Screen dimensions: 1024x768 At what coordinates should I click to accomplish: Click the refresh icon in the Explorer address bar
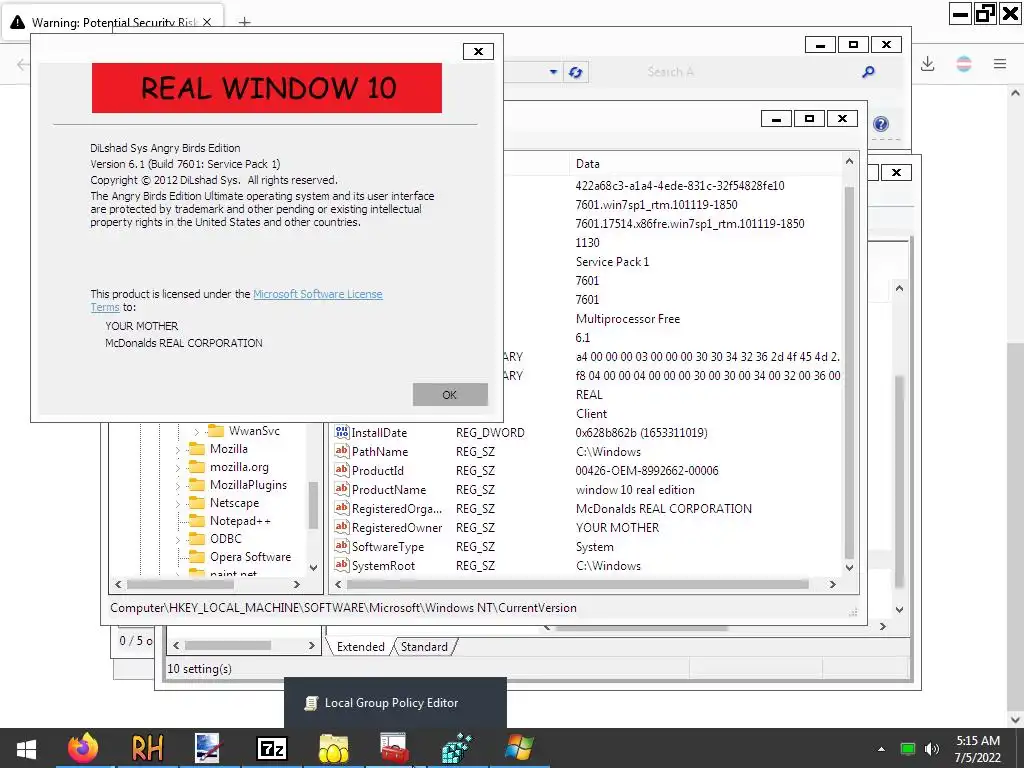click(x=575, y=72)
